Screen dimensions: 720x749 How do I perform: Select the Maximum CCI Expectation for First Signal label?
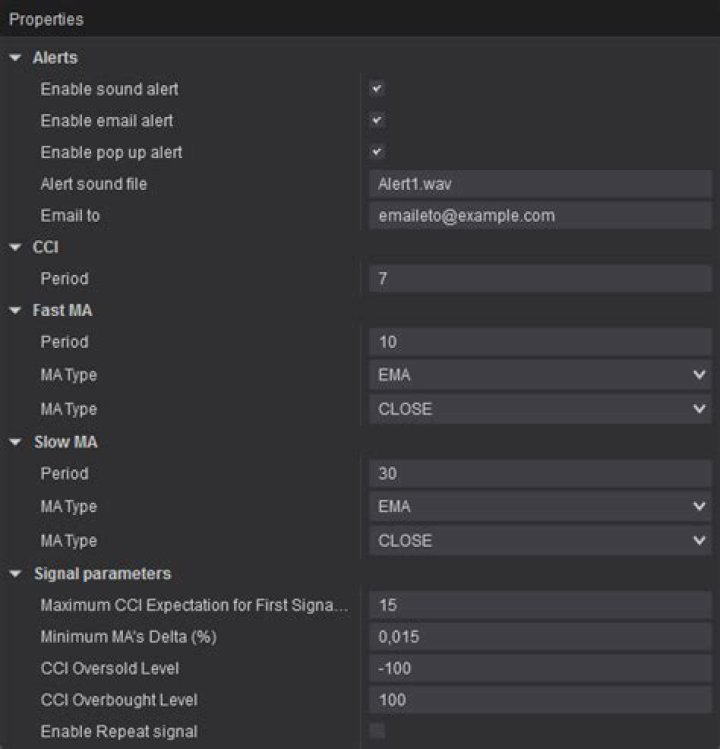tap(194, 605)
